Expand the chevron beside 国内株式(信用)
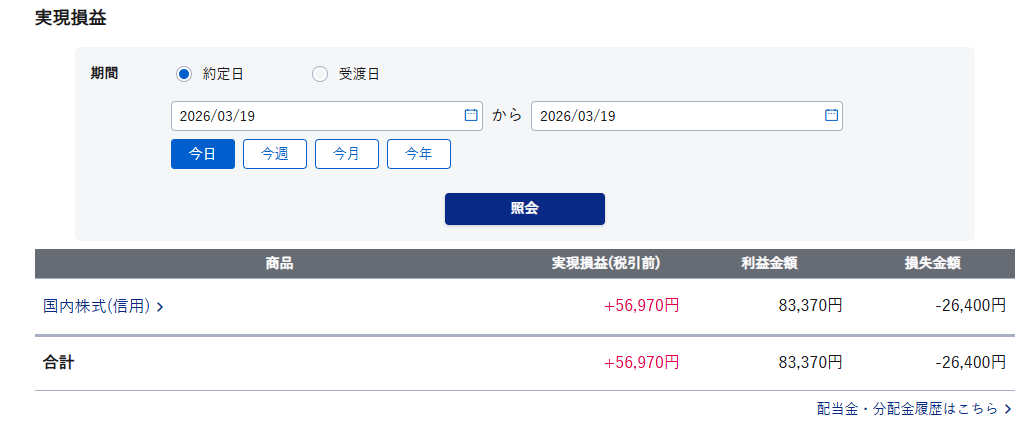1024x426 pixels. coord(160,307)
